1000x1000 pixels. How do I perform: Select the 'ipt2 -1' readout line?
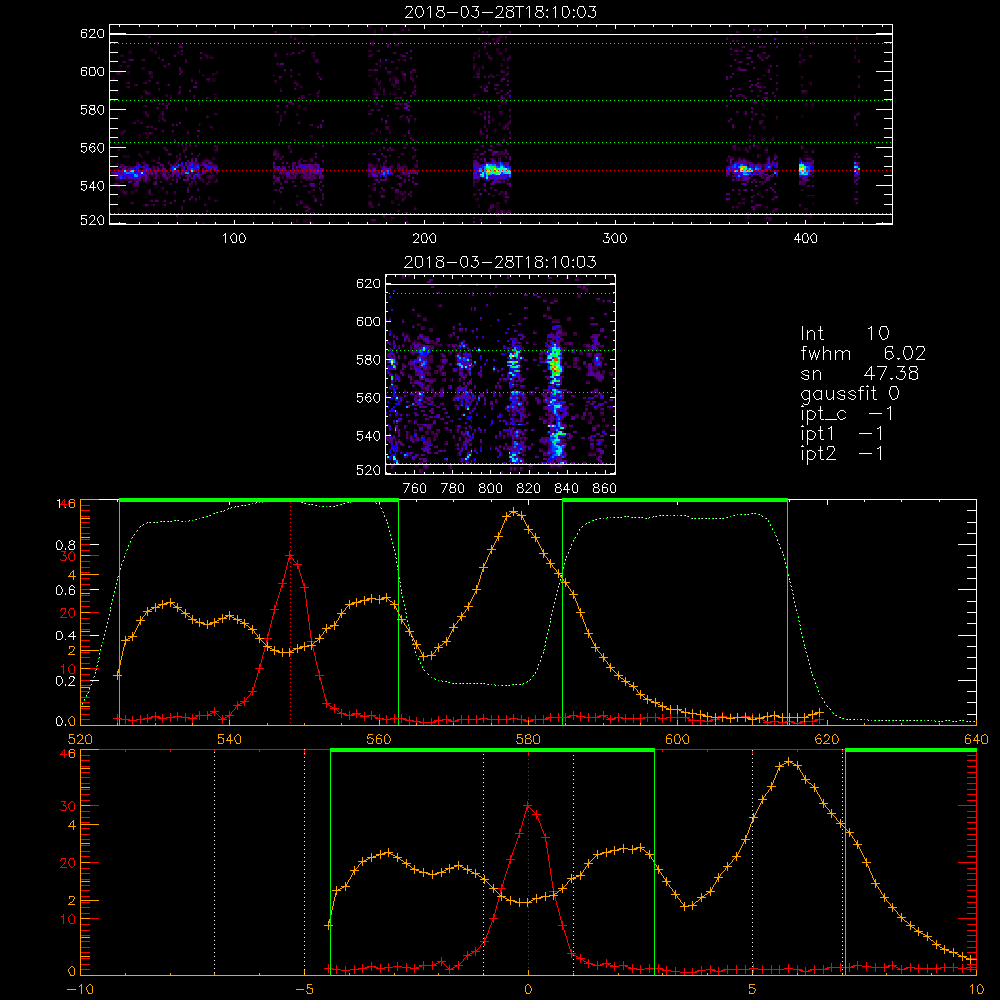click(x=842, y=453)
